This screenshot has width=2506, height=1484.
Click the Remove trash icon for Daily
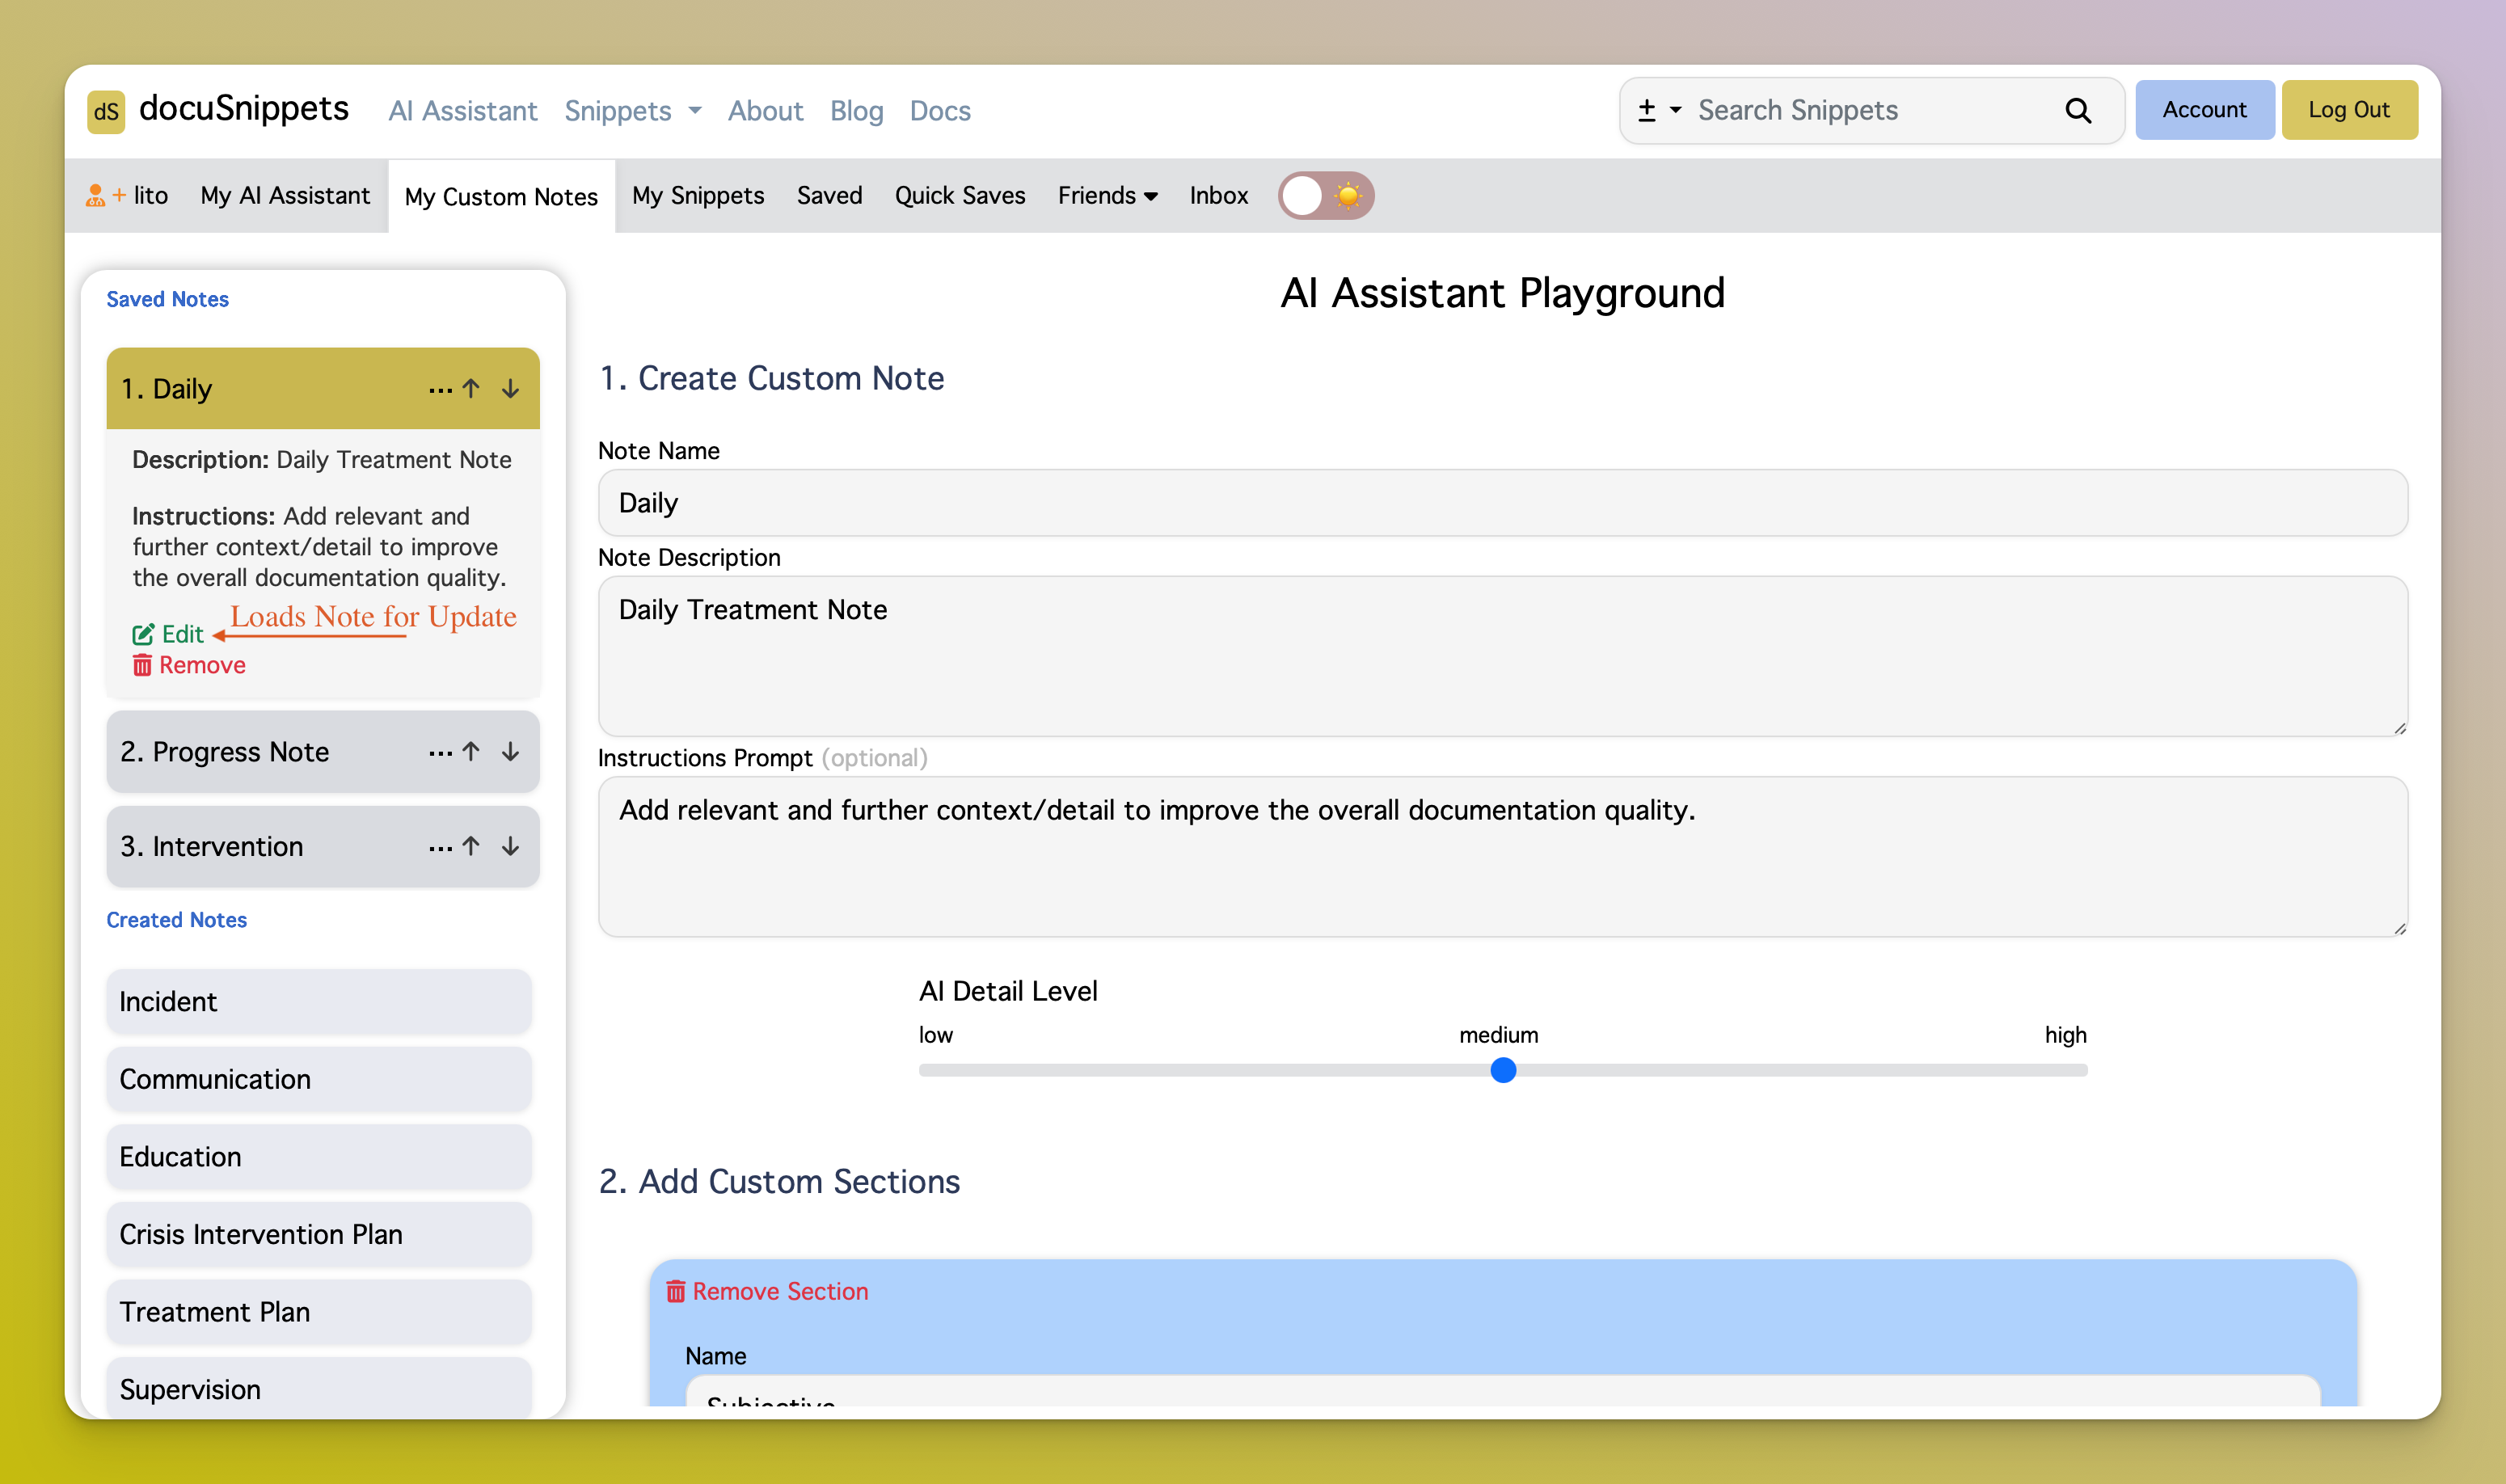point(142,666)
